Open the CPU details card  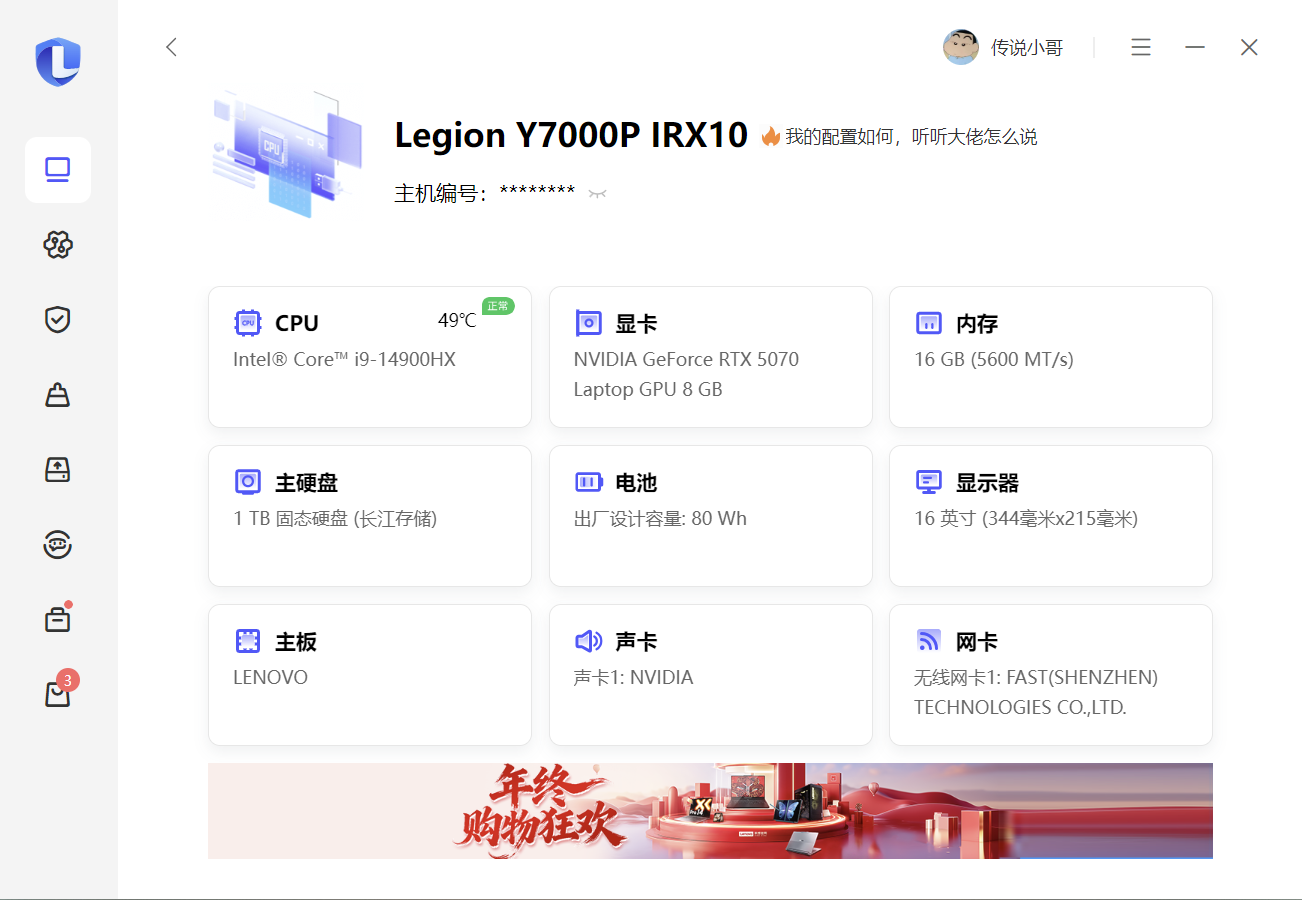(370, 356)
